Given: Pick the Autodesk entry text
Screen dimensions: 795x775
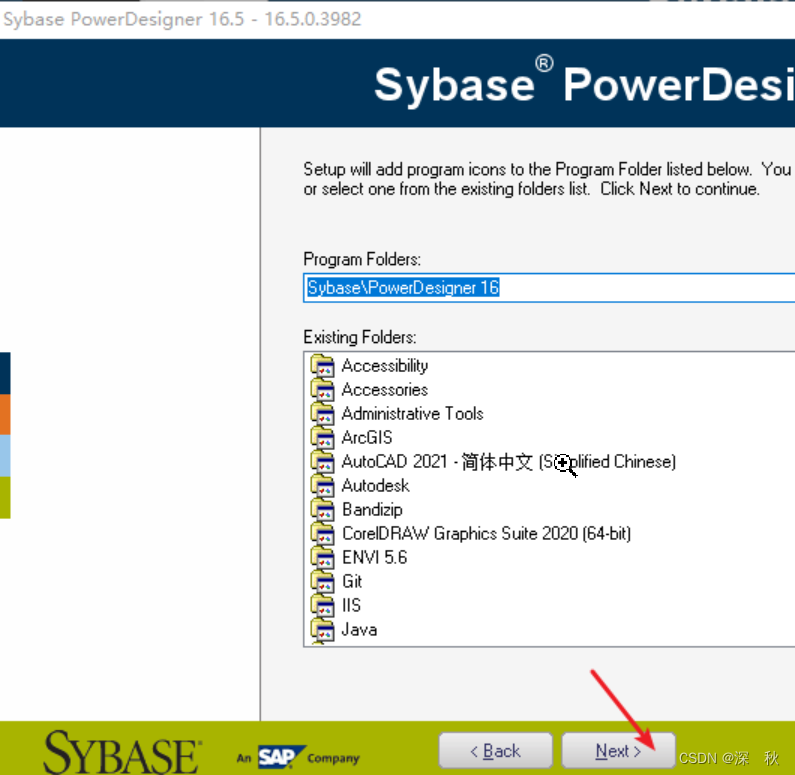Looking at the screenshot, I should click(x=376, y=486).
